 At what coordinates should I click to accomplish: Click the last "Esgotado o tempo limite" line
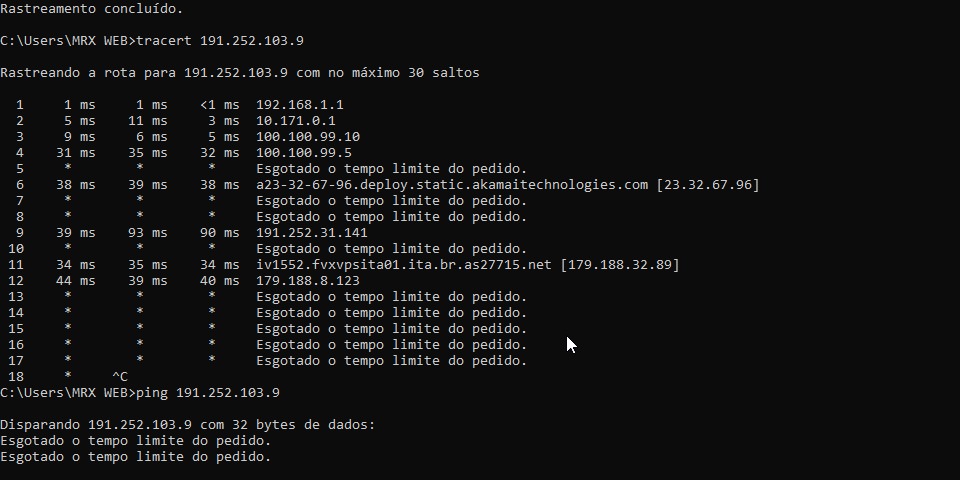click(136, 457)
